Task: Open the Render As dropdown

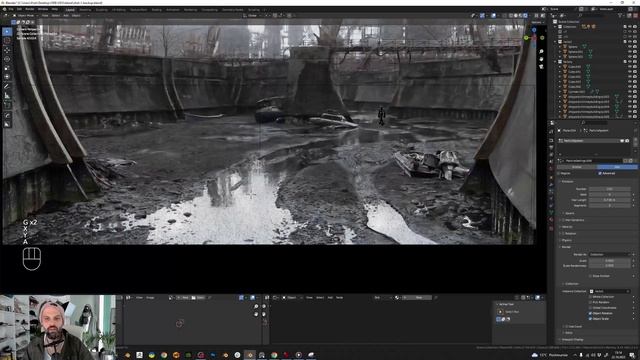Action: (x=610, y=254)
